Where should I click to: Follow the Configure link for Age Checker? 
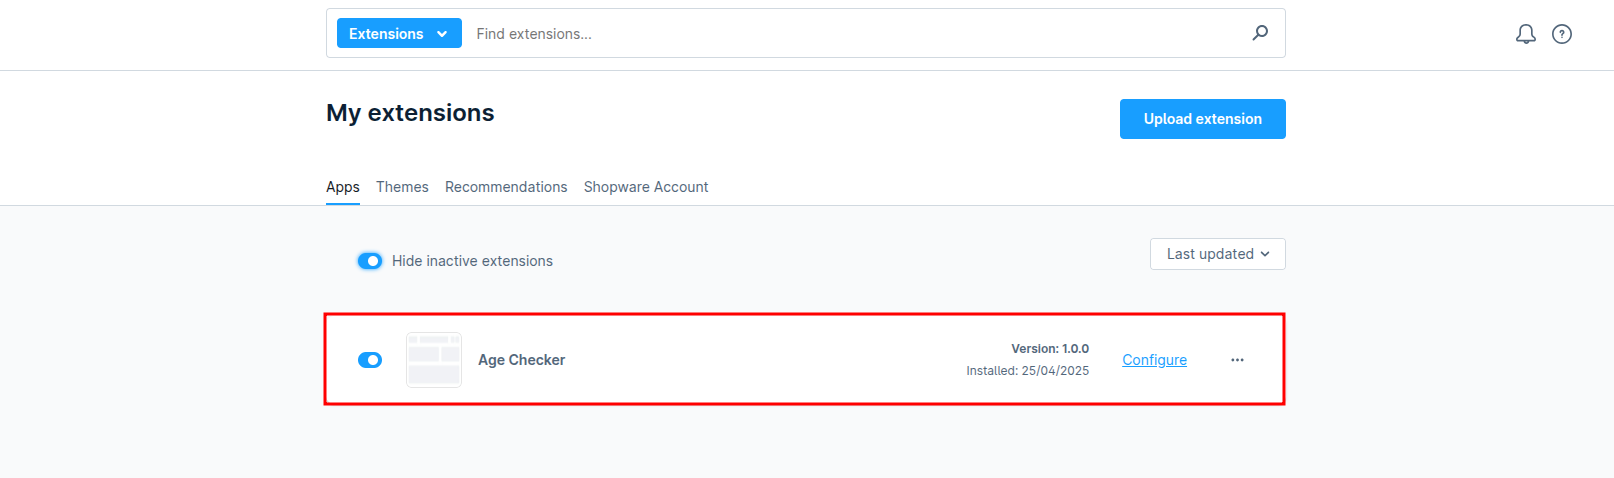(1154, 360)
